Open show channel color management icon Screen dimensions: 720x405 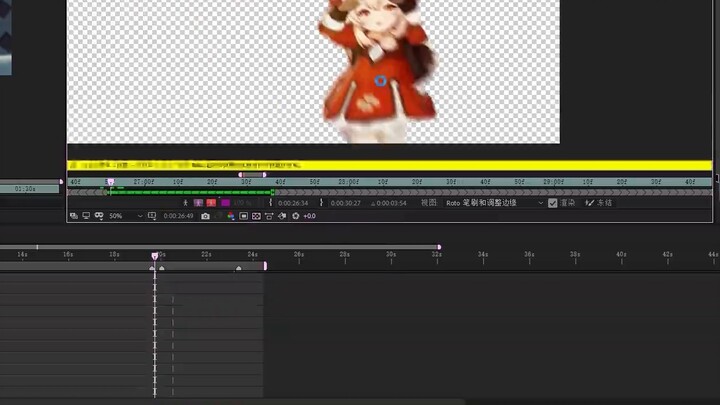click(x=231, y=216)
